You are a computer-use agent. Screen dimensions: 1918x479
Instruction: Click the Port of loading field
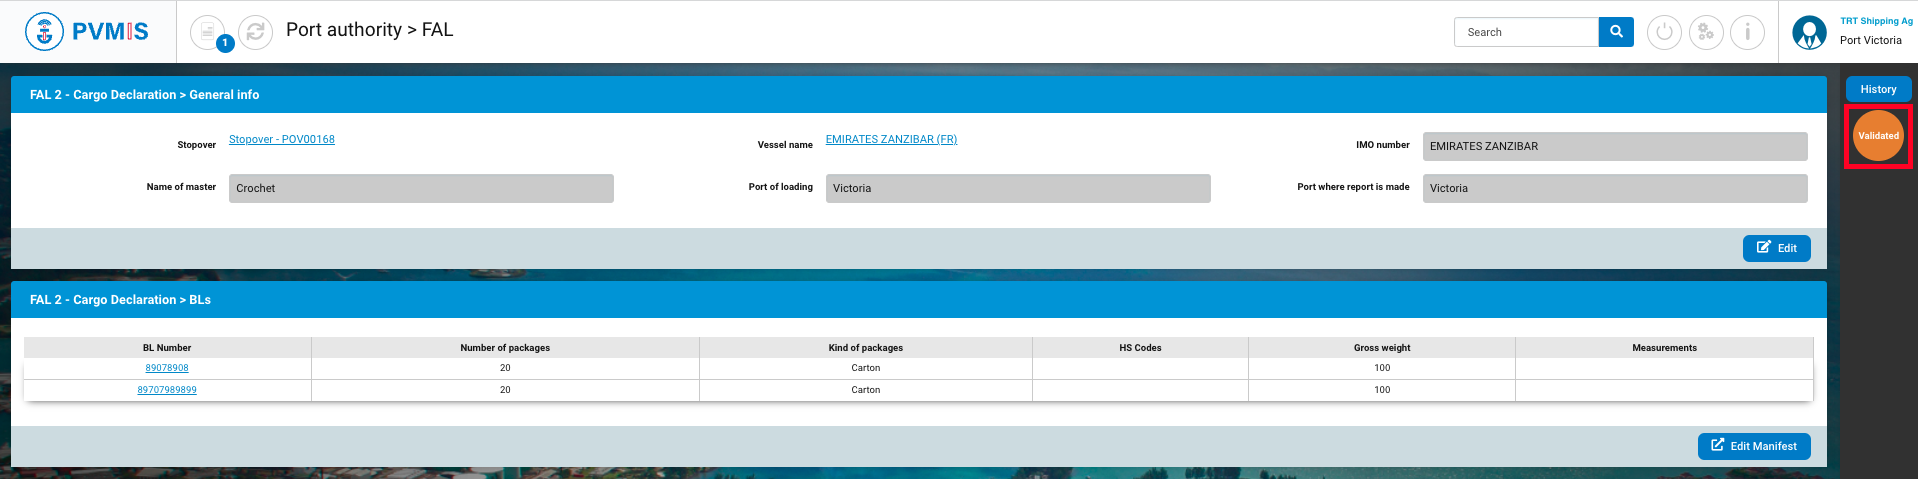(x=1017, y=188)
